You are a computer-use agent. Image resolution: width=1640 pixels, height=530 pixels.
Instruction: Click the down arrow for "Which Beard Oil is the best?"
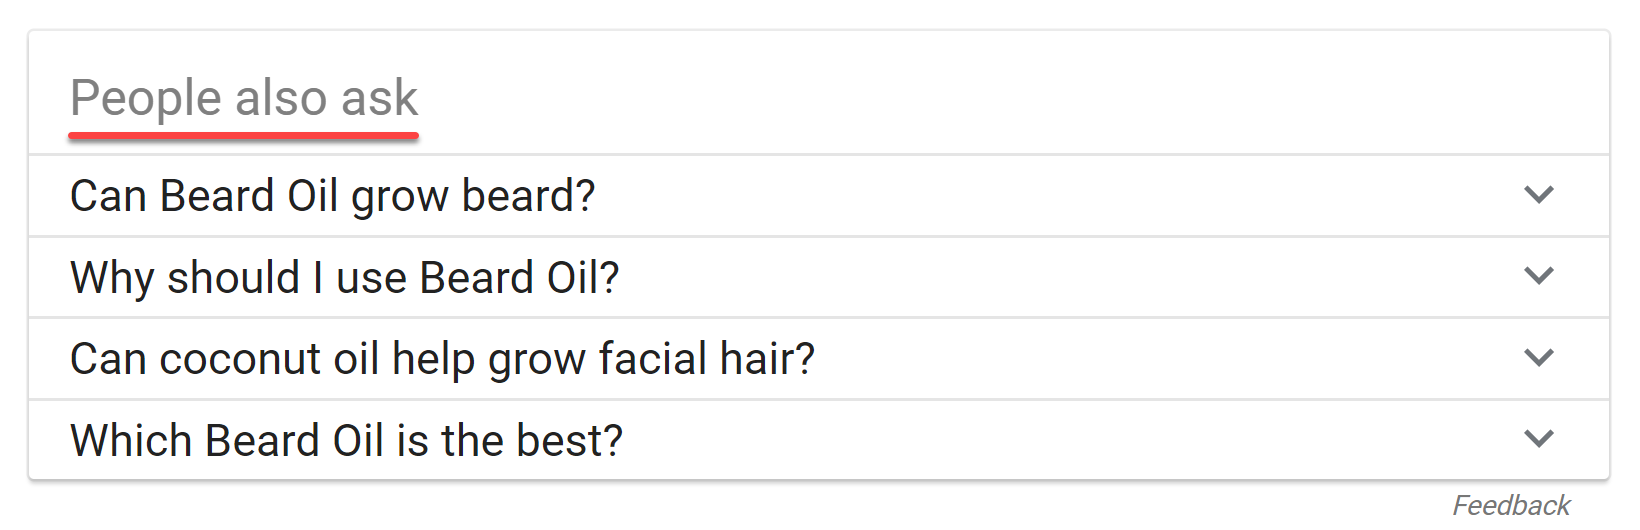1538,439
